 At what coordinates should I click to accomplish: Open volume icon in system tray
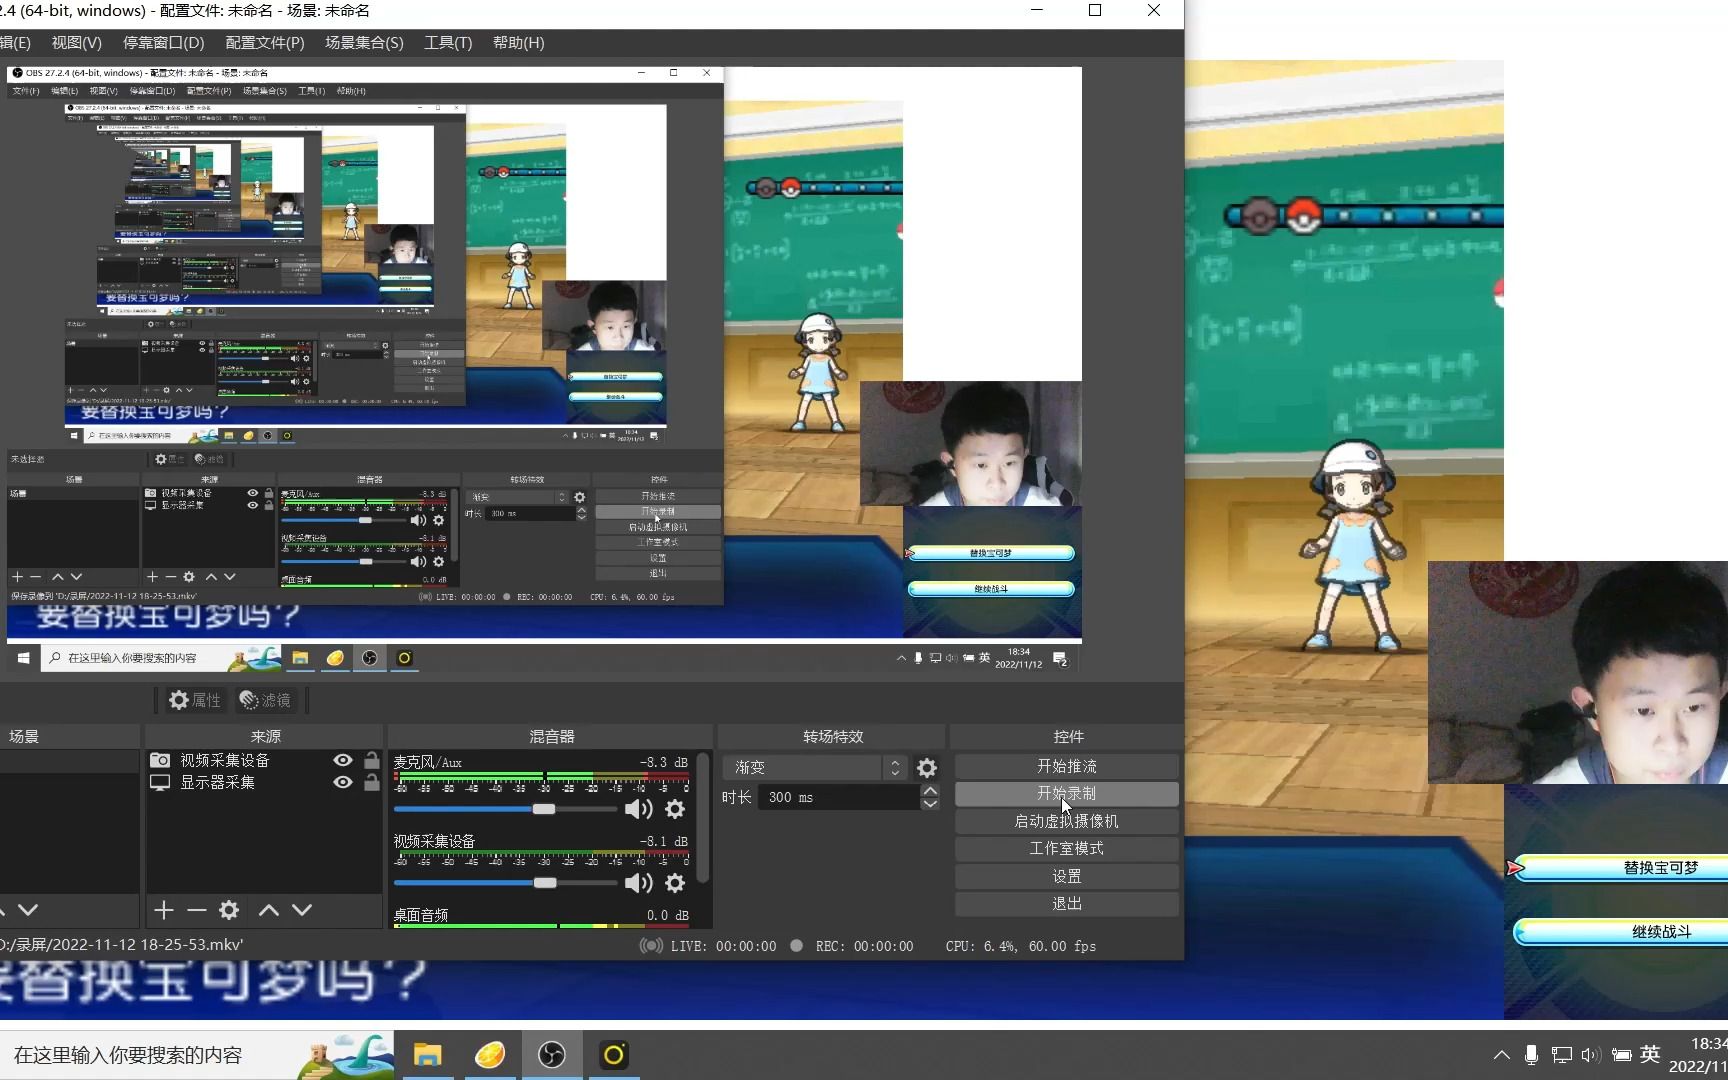(1591, 1055)
